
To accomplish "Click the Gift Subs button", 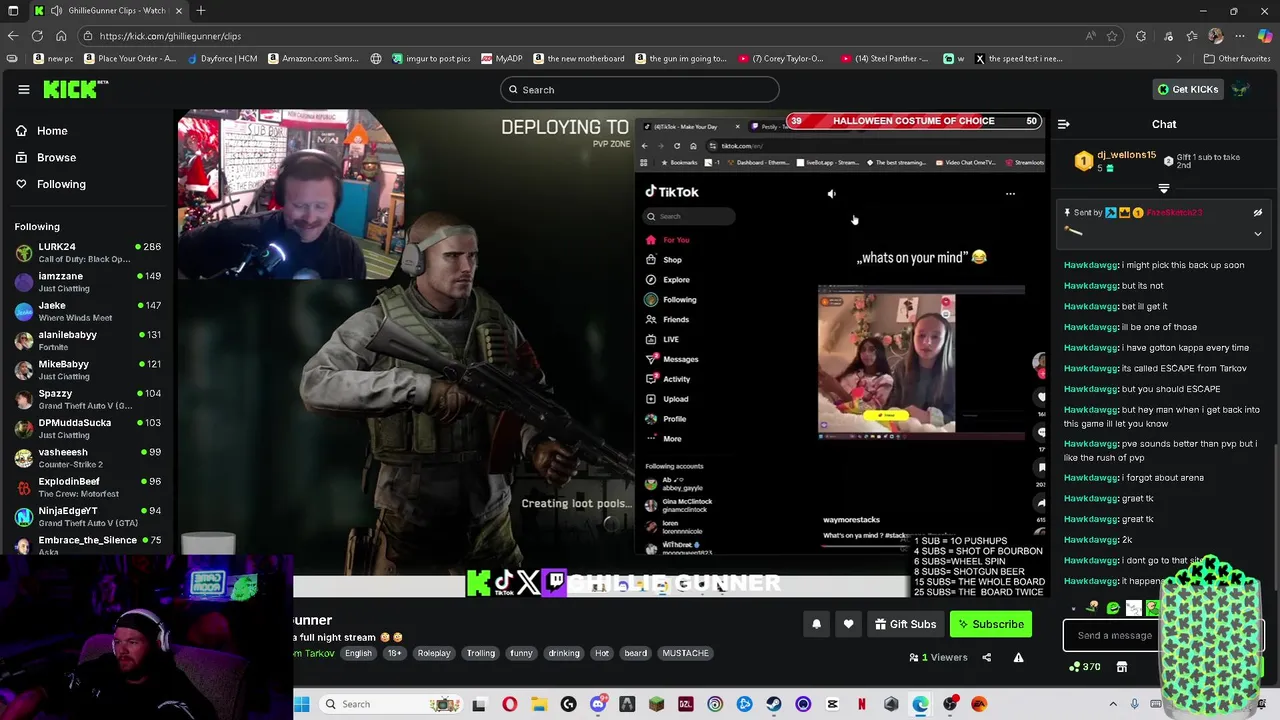I will (905, 624).
